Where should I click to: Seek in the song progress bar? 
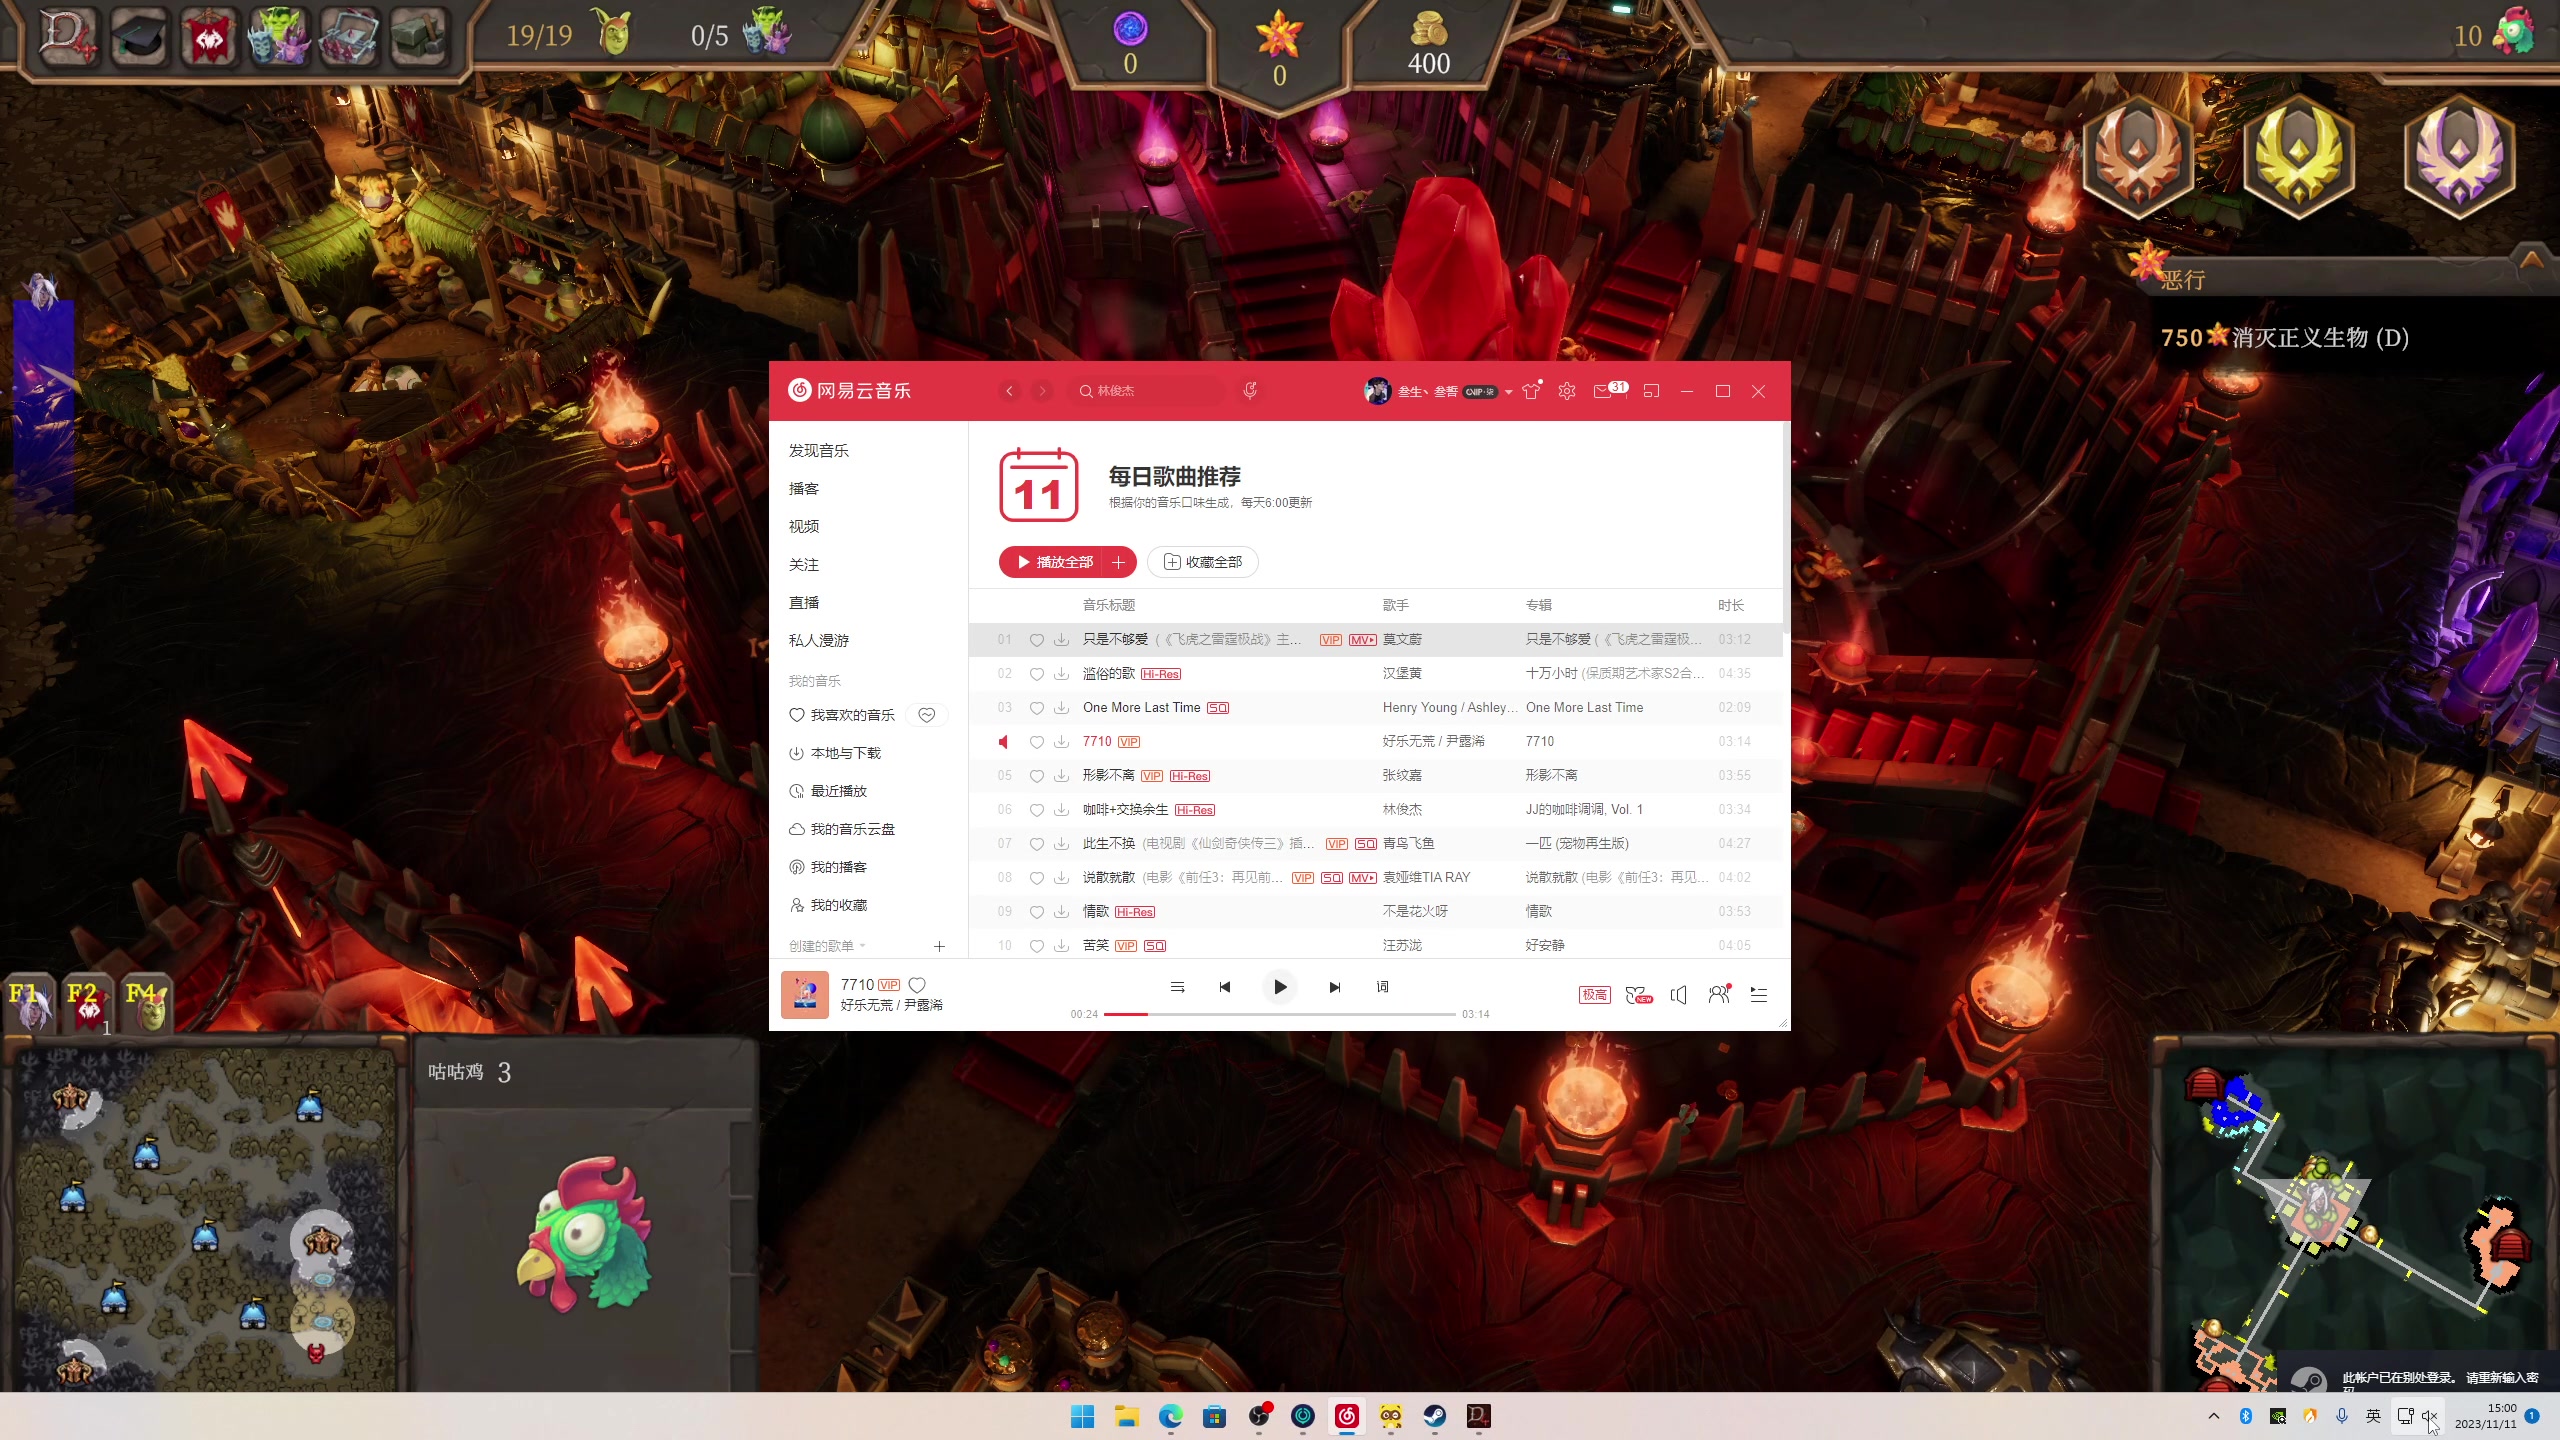coord(1280,1014)
